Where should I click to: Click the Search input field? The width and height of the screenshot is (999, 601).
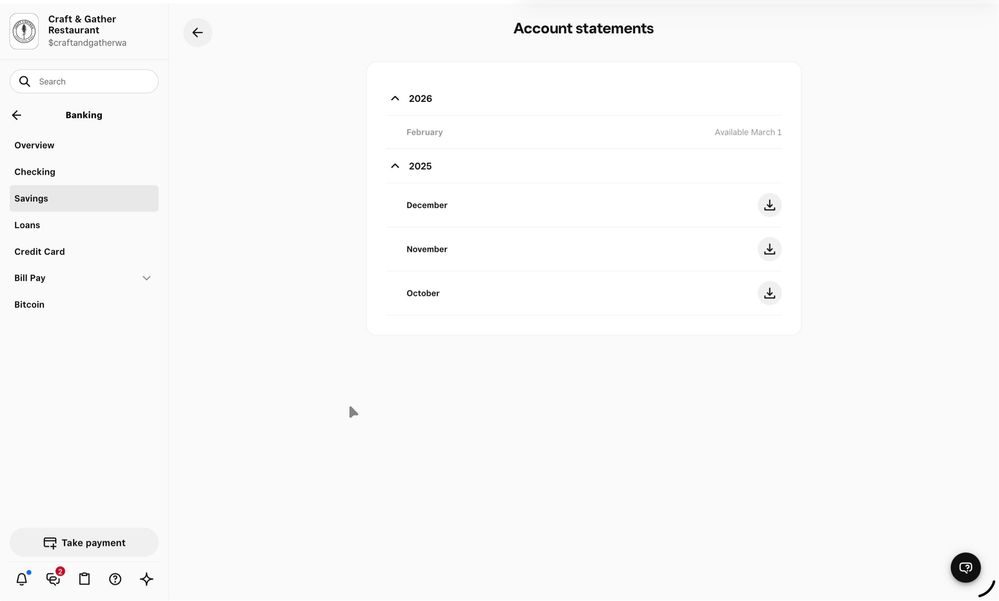(x=90, y=81)
